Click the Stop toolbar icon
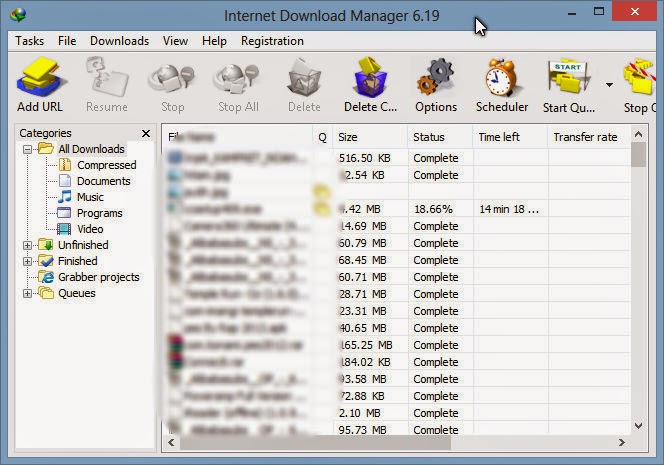The image size is (664, 465). (172, 78)
